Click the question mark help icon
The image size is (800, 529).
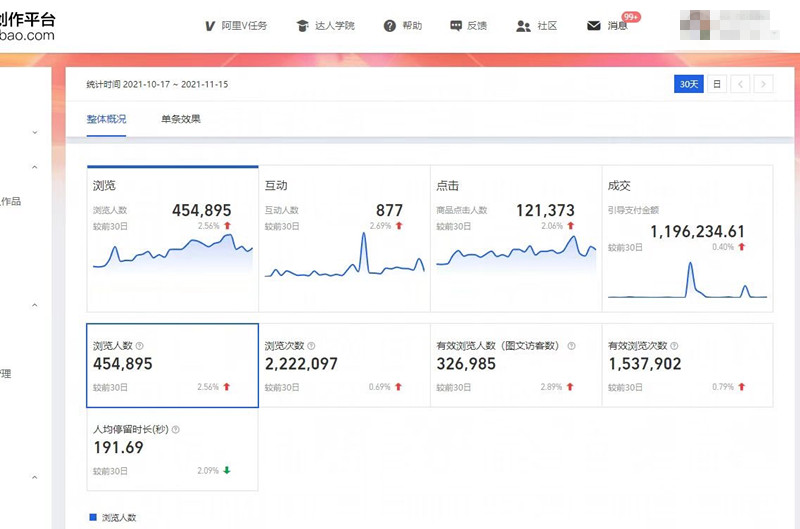[x=389, y=26]
